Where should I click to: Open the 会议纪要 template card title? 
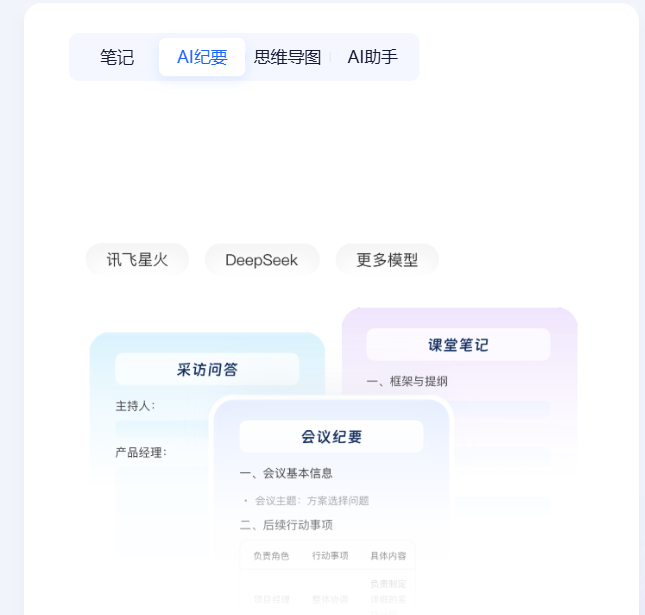coord(331,436)
